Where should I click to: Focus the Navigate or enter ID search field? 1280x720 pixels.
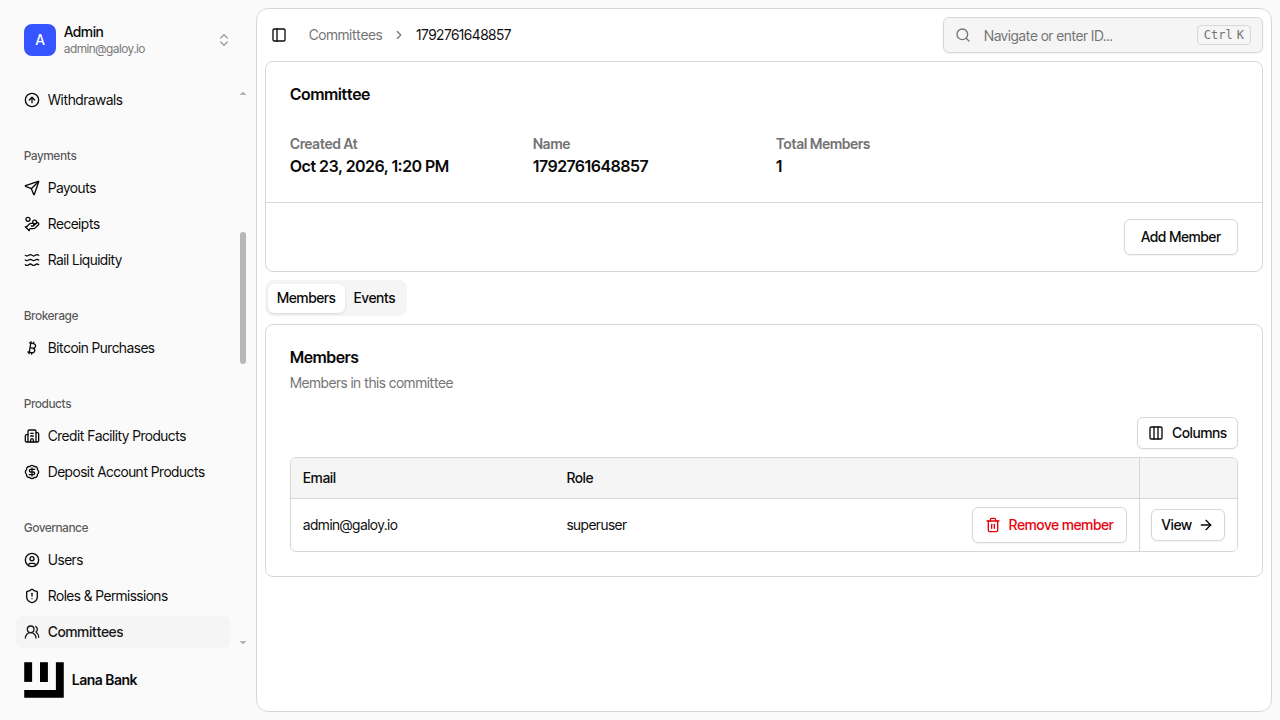click(x=1102, y=35)
